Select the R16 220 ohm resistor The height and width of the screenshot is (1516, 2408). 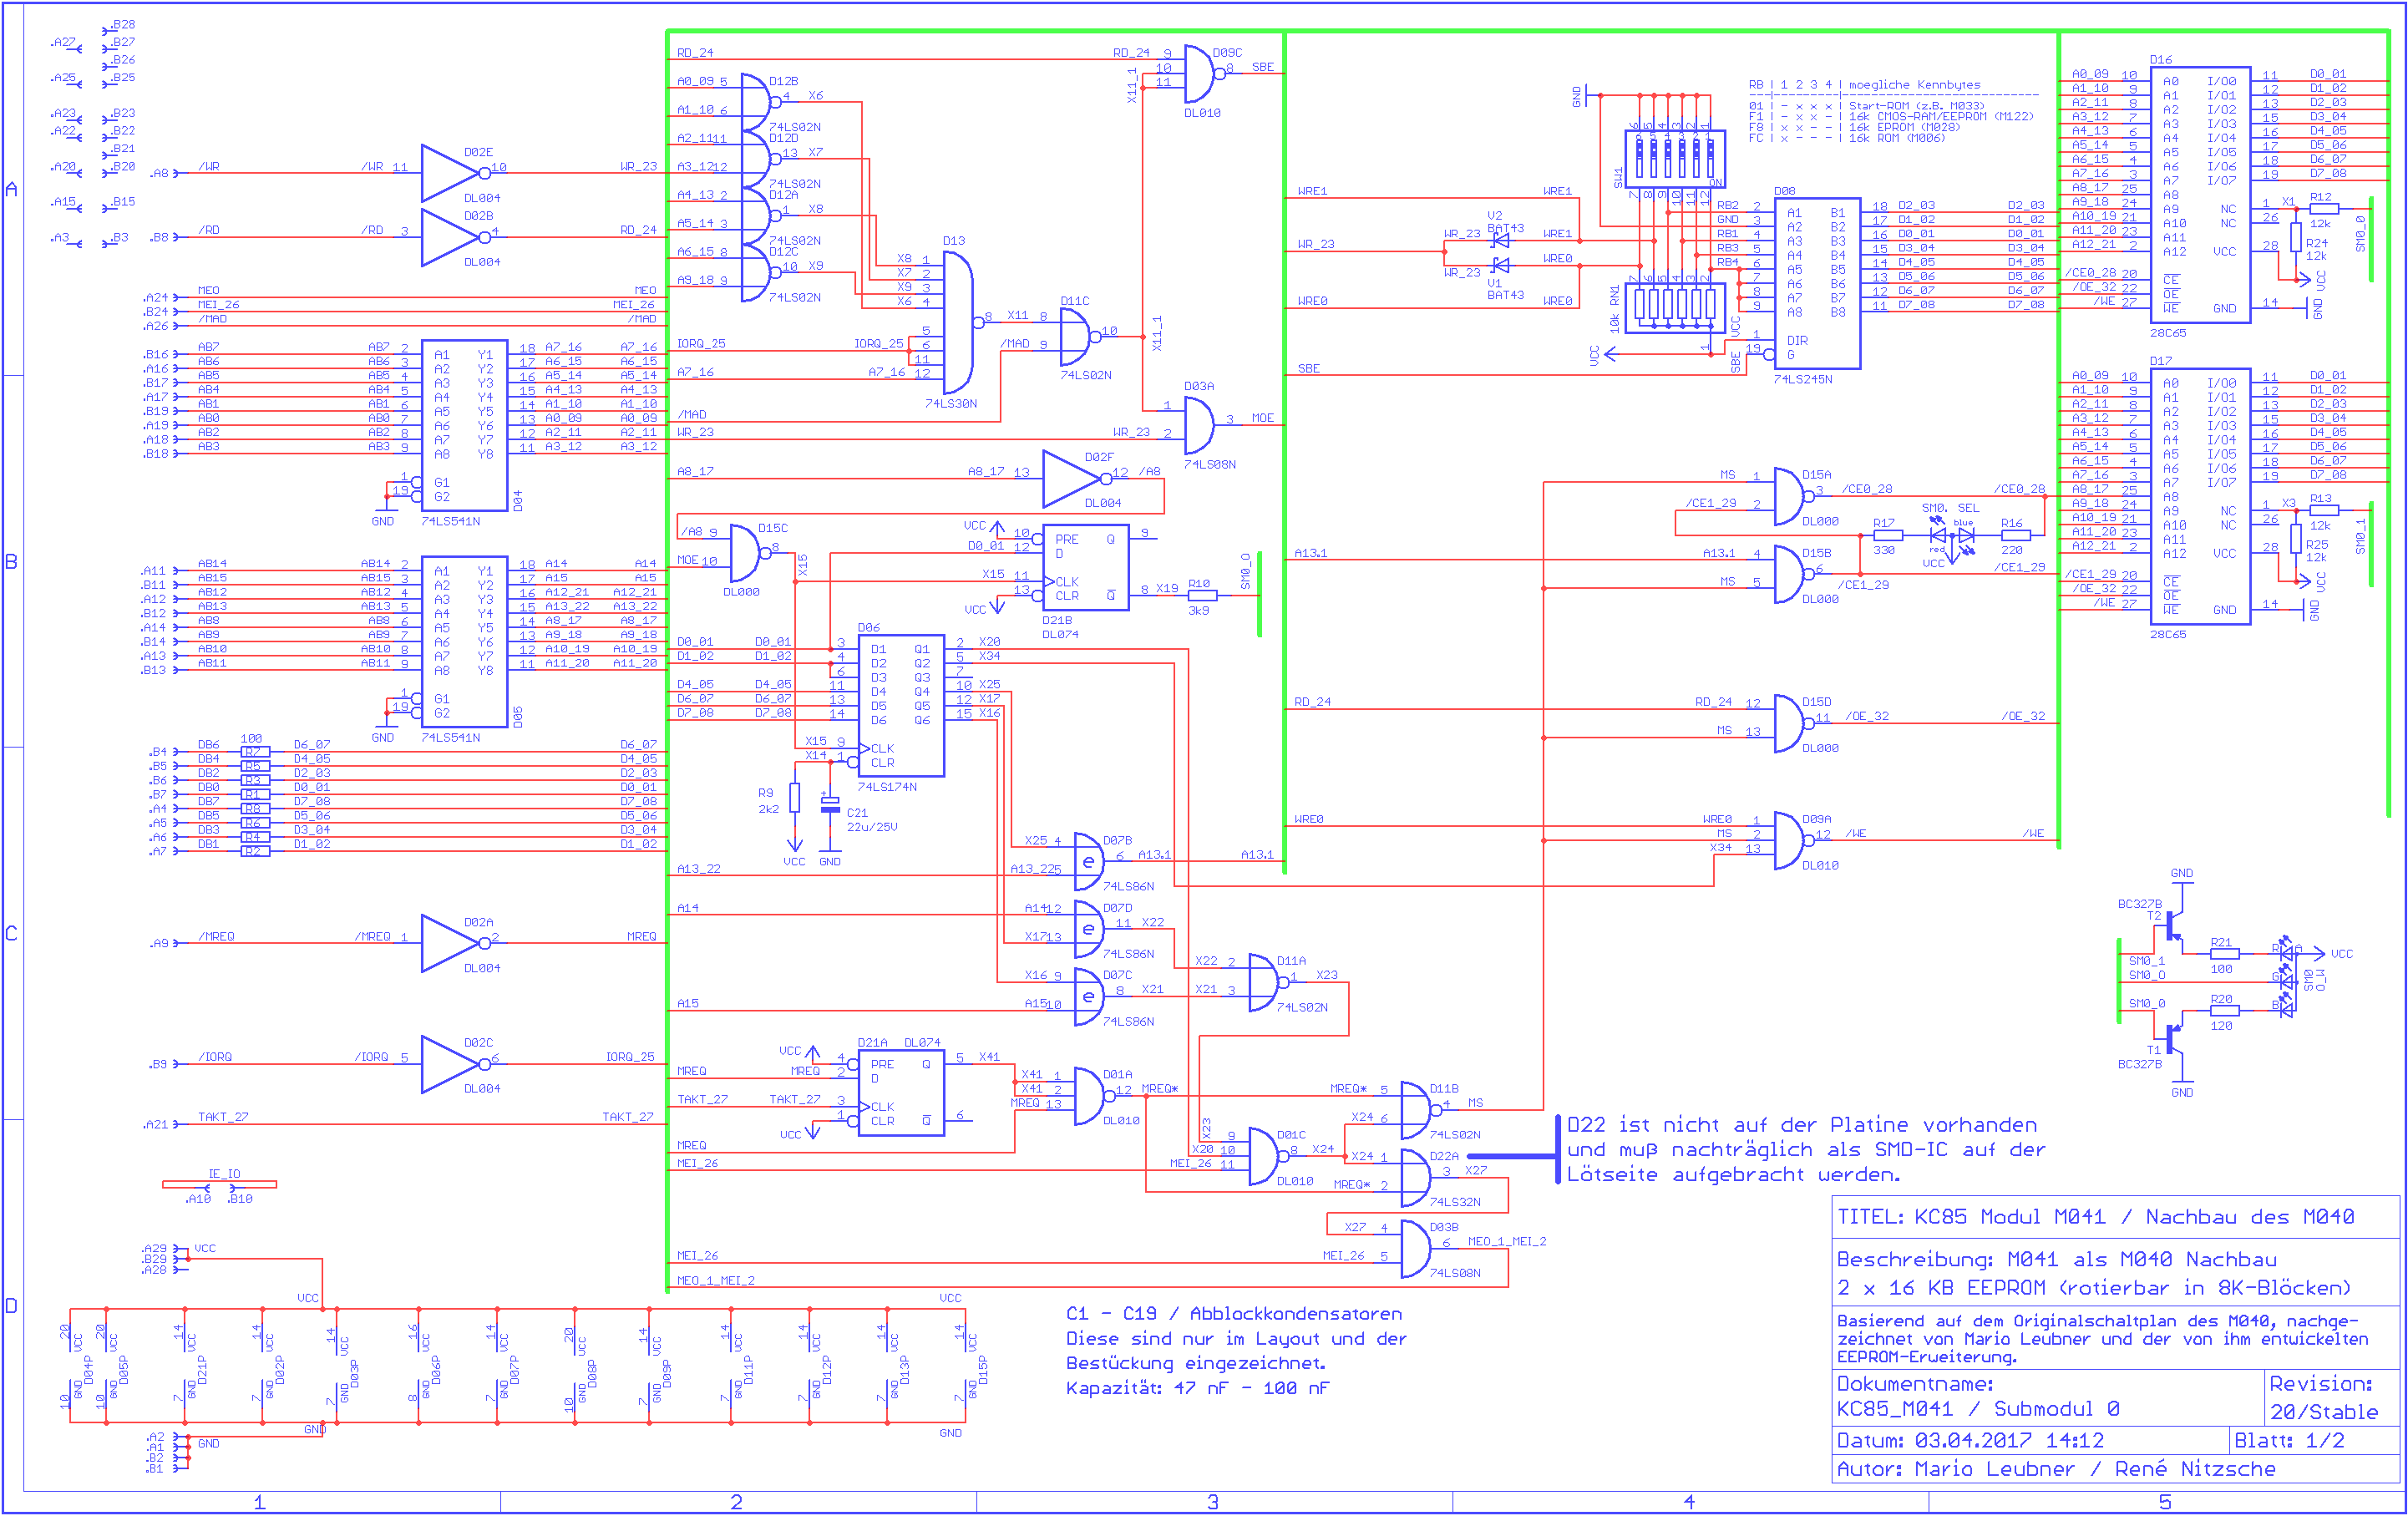click(x=2015, y=535)
